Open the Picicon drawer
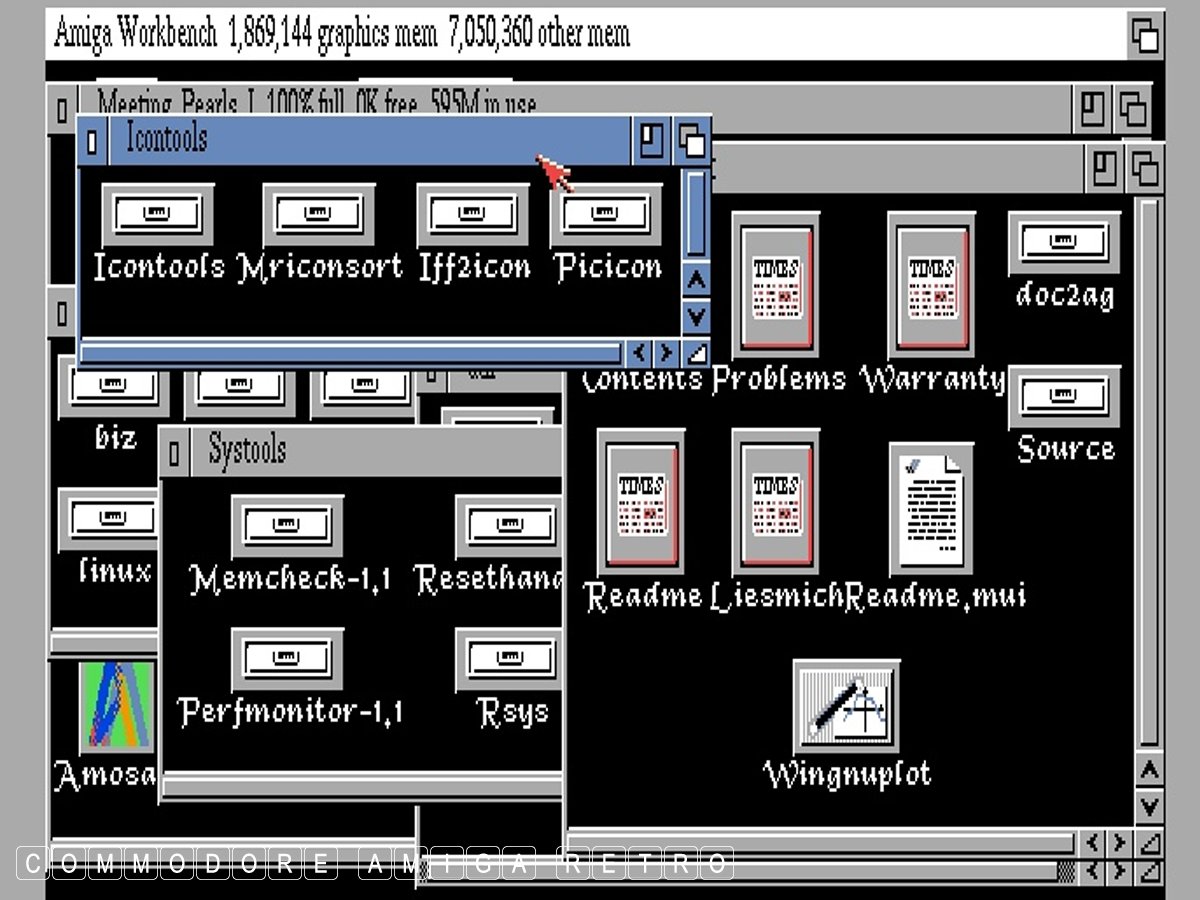This screenshot has width=1200, height=900. pos(606,215)
